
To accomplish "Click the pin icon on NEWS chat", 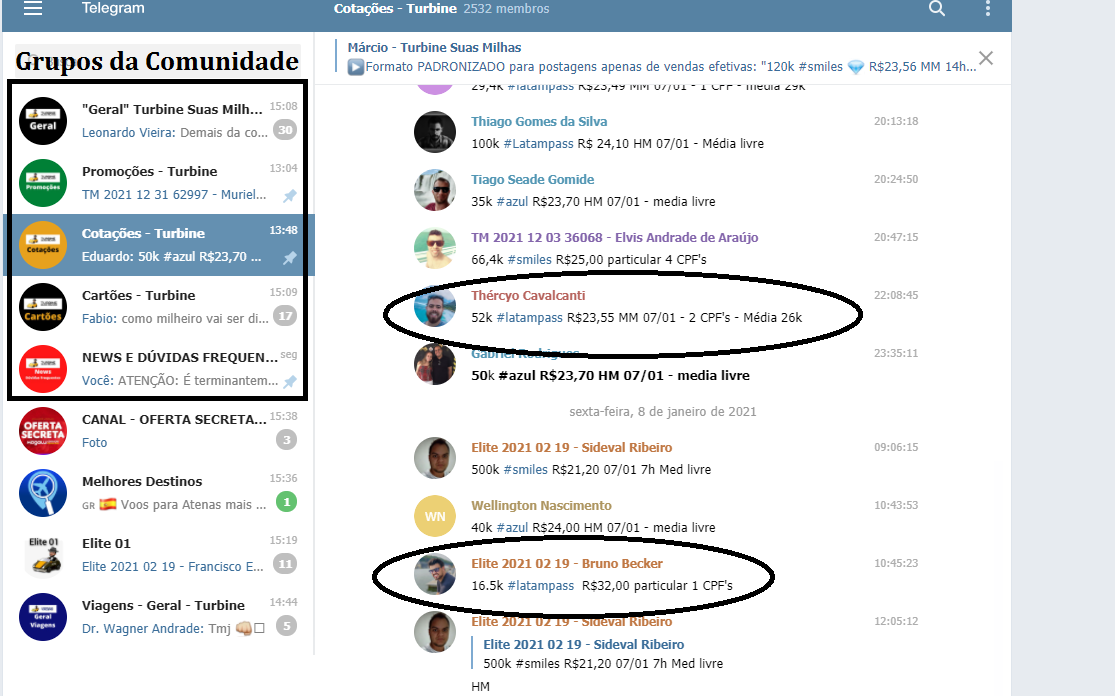I will pyautogui.click(x=289, y=382).
